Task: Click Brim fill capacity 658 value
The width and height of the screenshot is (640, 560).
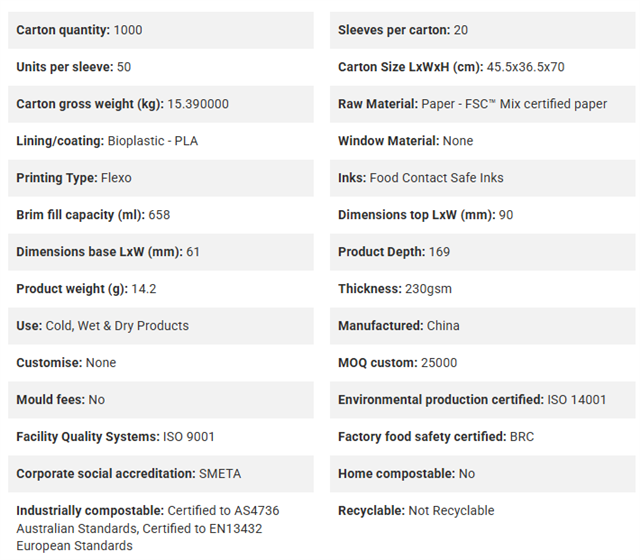Action: (x=161, y=215)
